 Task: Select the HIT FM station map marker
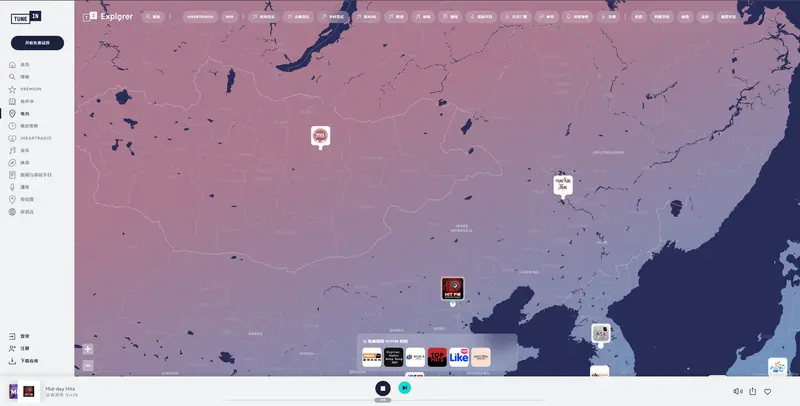[452, 289]
